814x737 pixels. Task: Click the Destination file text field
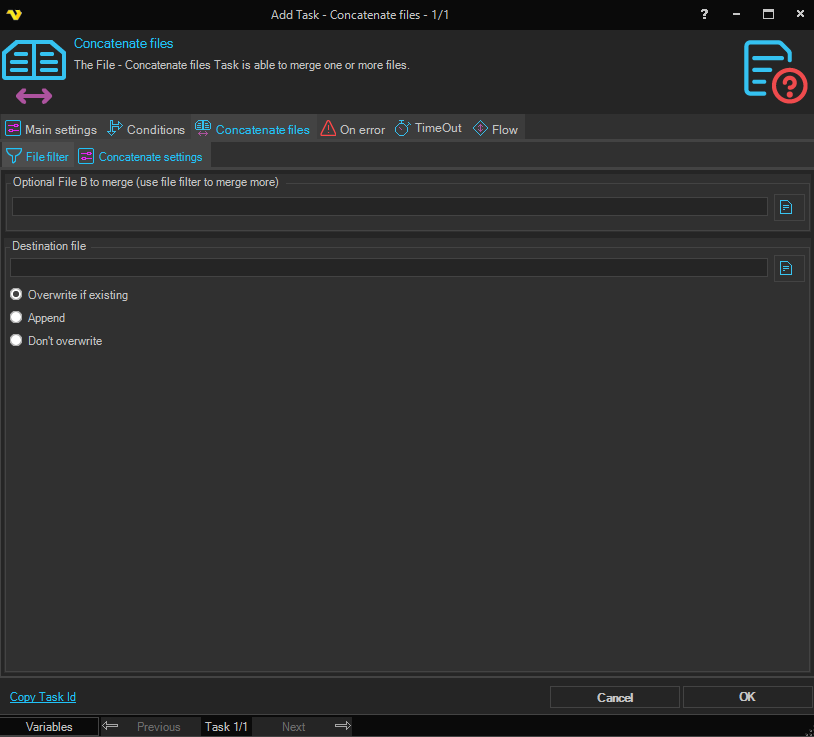pyautogui.click(x=389, y=268)
